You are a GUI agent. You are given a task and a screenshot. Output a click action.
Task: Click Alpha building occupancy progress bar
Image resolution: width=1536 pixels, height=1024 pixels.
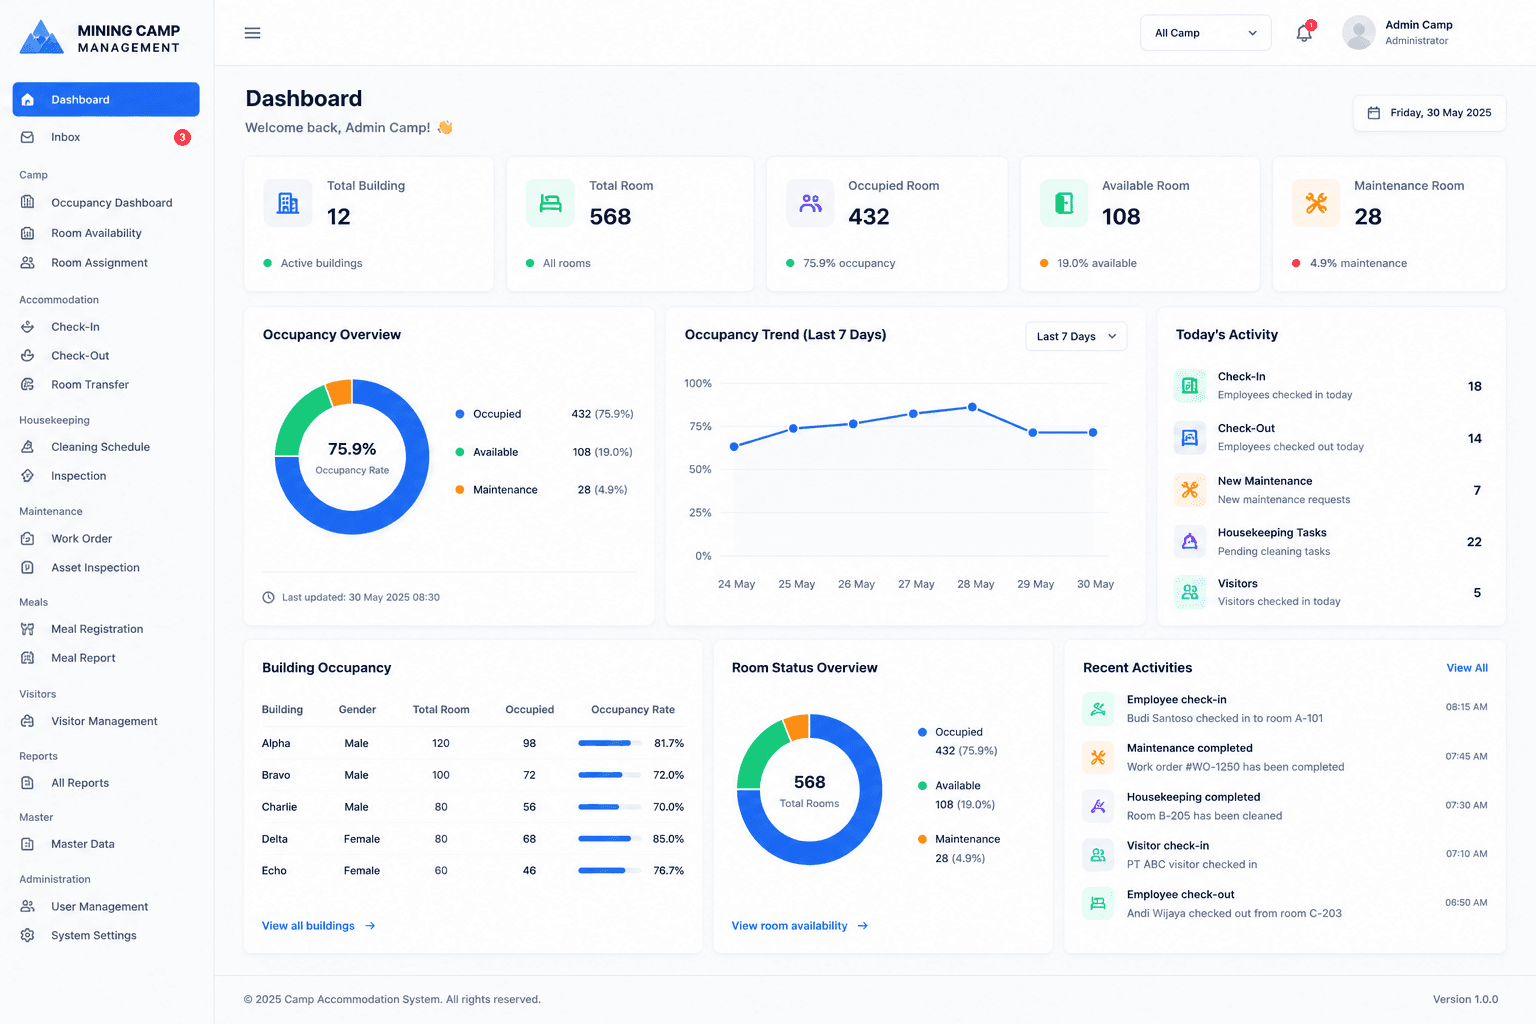(x=610, y=743)
